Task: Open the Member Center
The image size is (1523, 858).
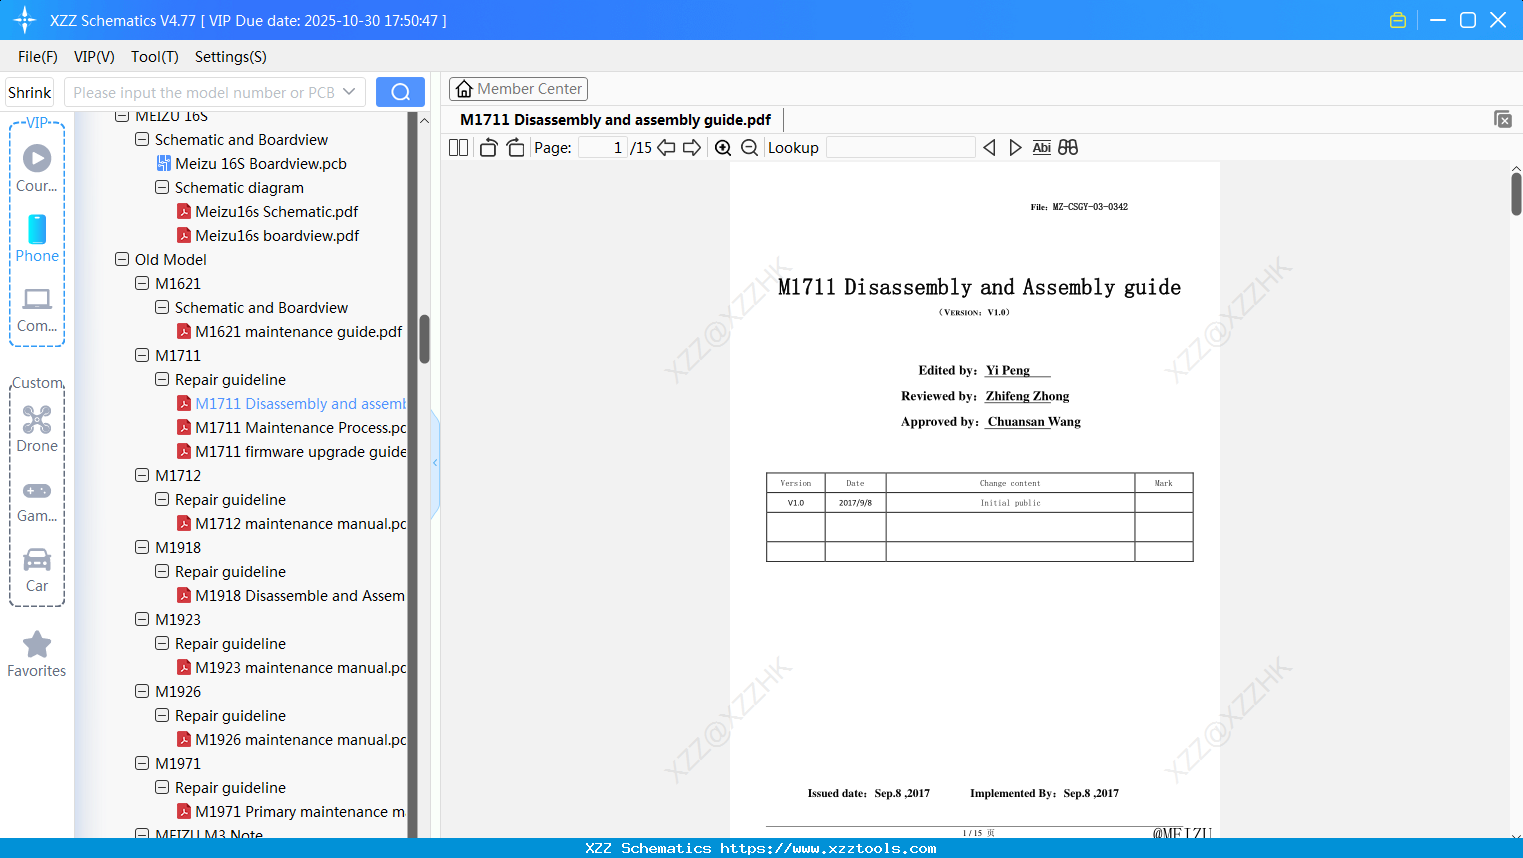Action: point(518,89)
